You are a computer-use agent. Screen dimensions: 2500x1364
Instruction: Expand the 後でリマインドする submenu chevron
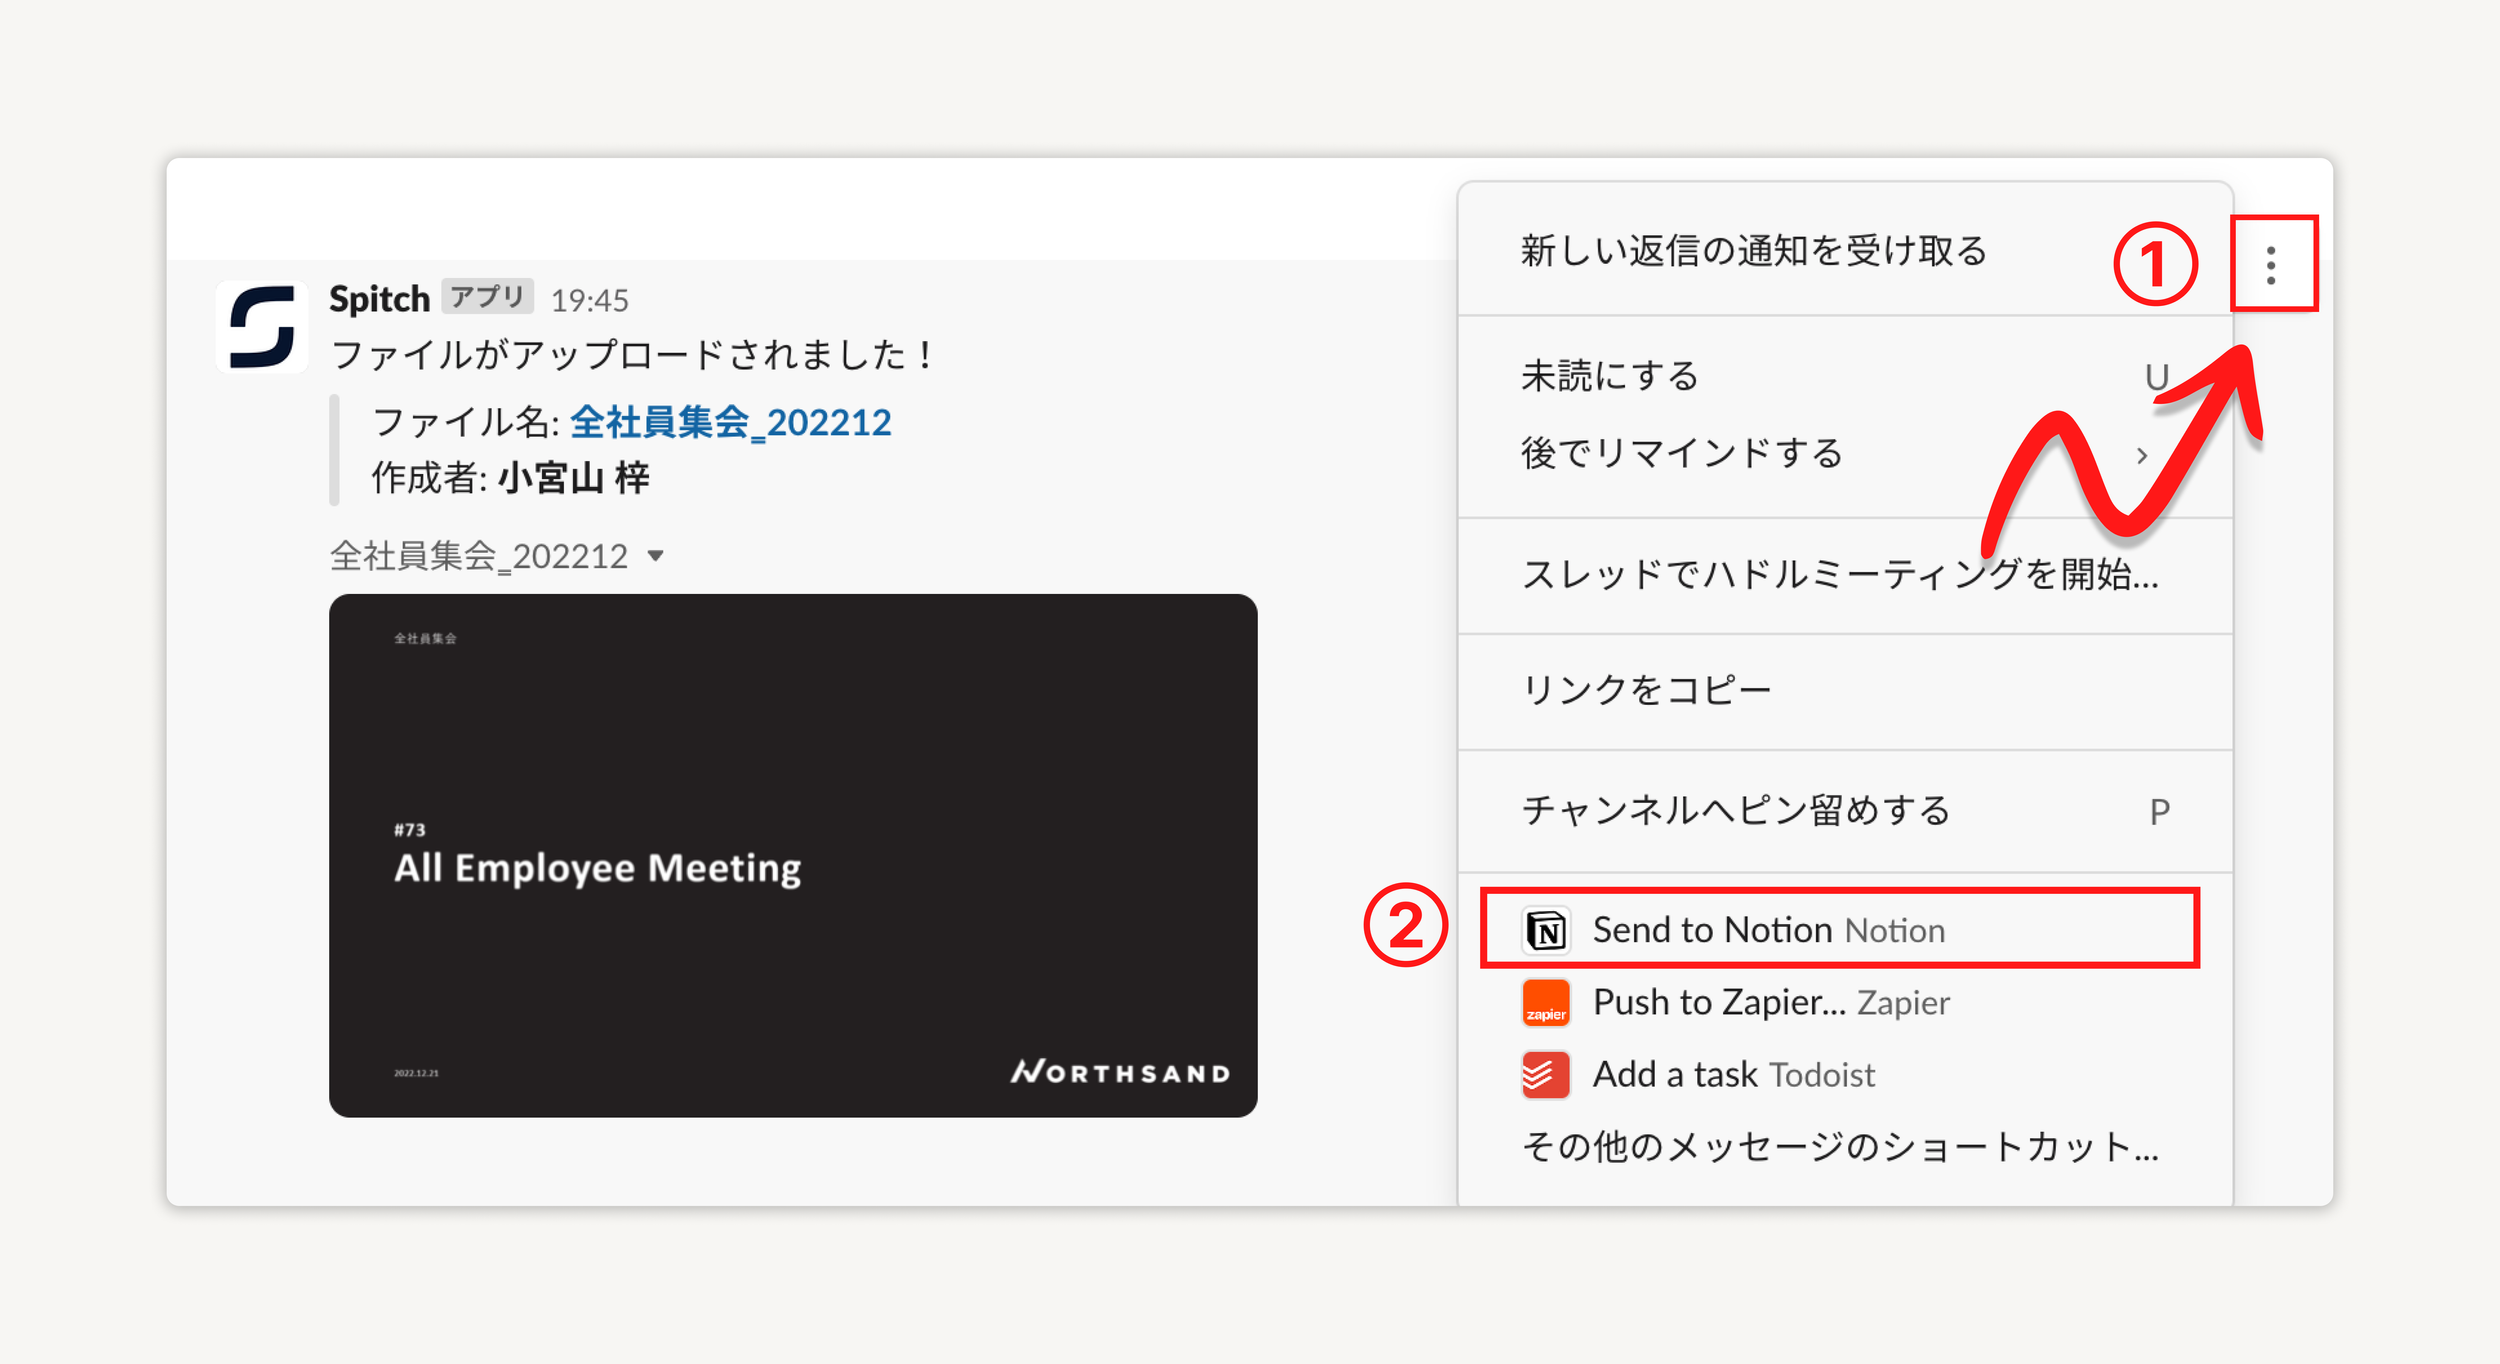click(2142, 455)
